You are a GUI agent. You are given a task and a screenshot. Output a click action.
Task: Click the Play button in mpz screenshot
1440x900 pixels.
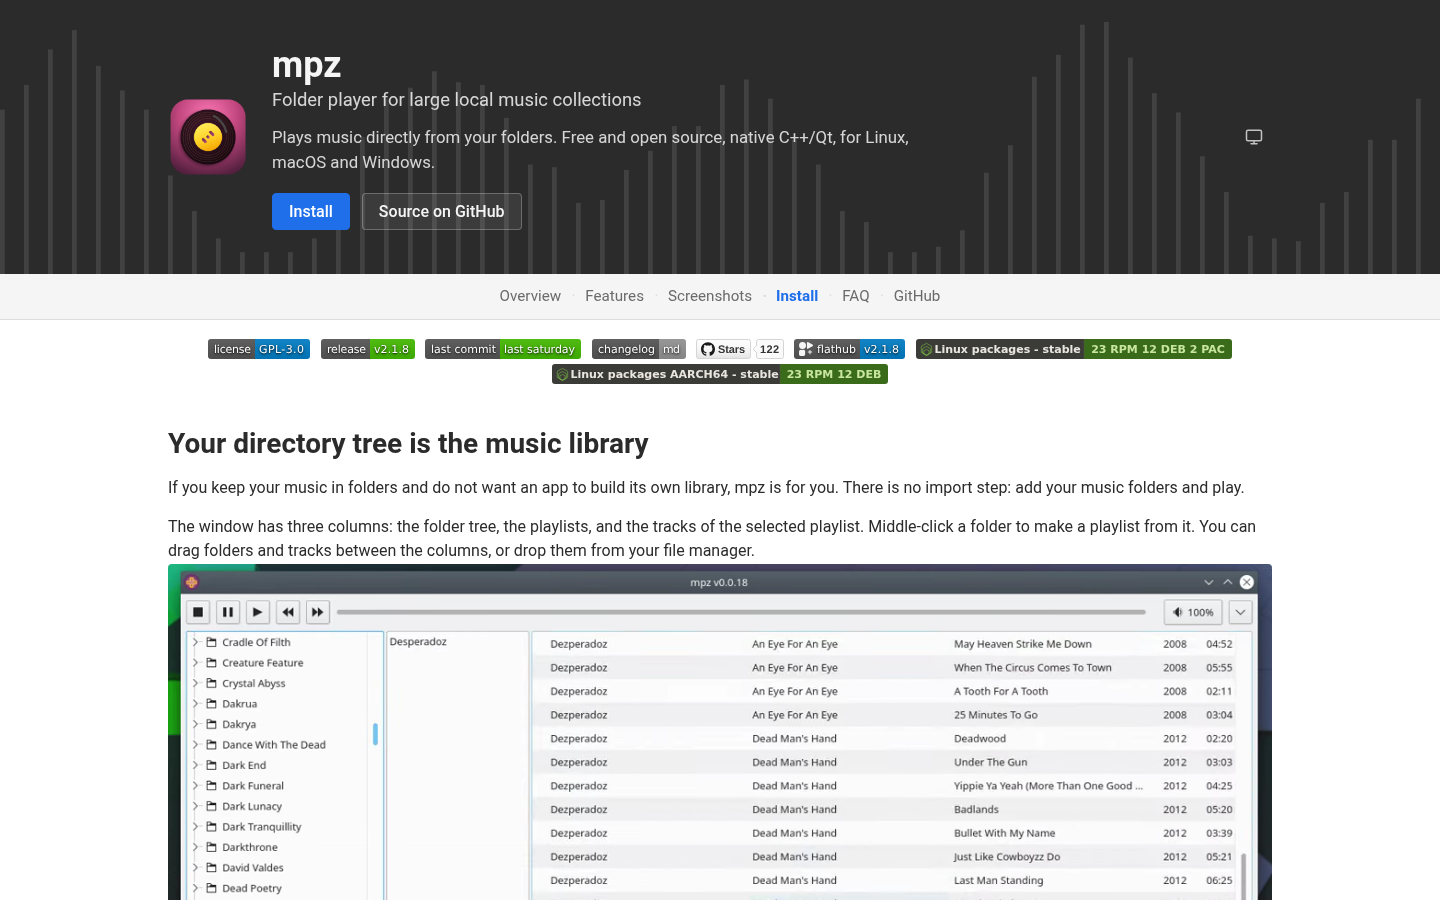click(258, 612)
